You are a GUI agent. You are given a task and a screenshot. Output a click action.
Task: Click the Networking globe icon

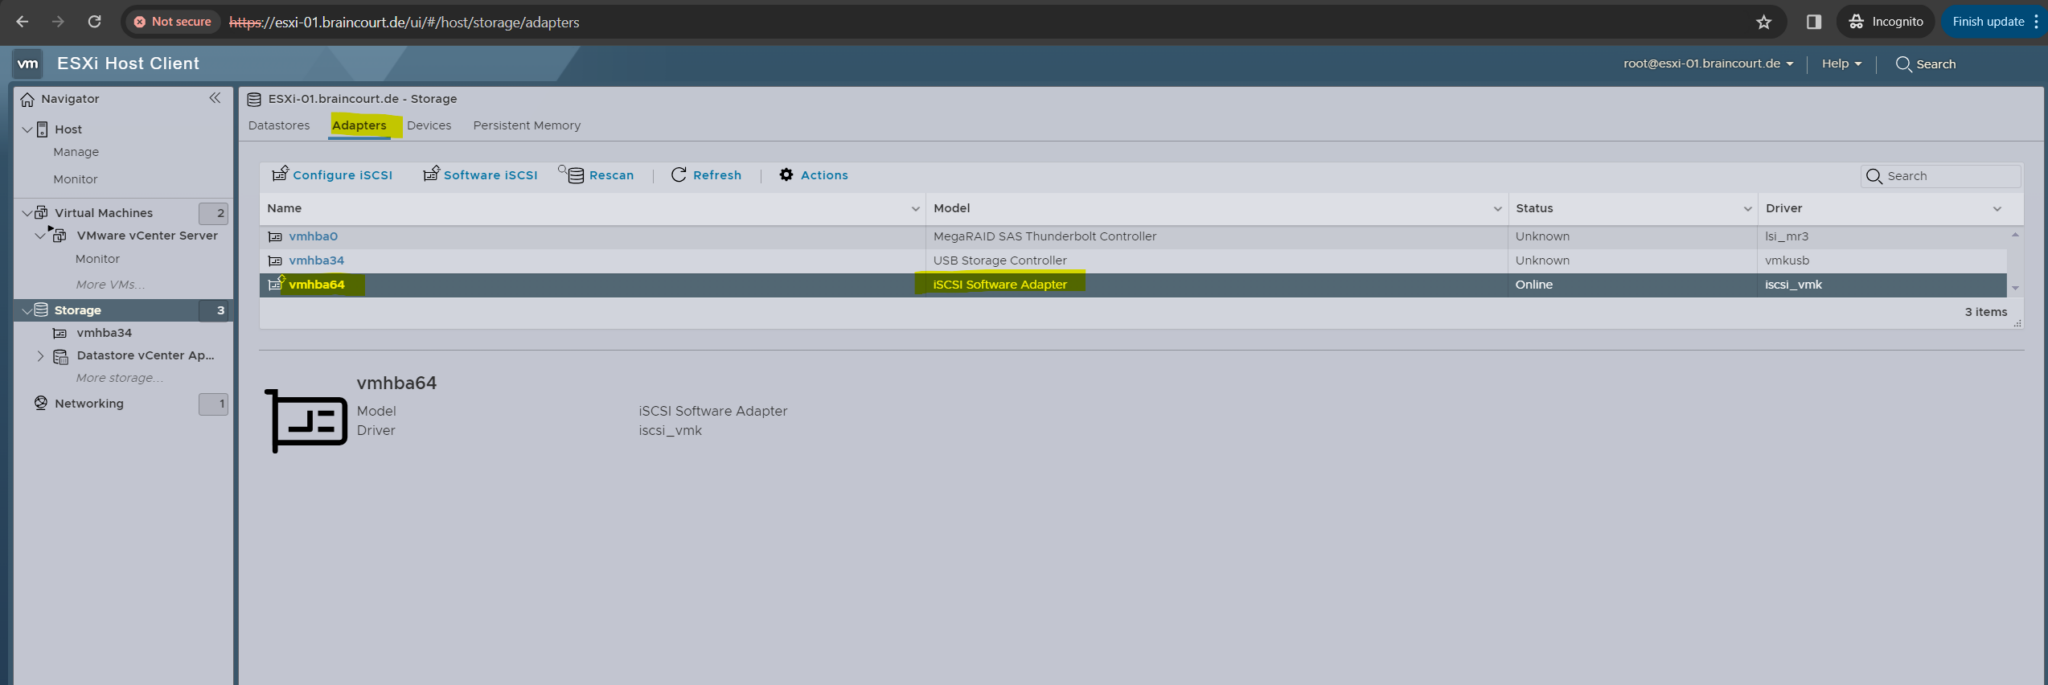[41, 403]
